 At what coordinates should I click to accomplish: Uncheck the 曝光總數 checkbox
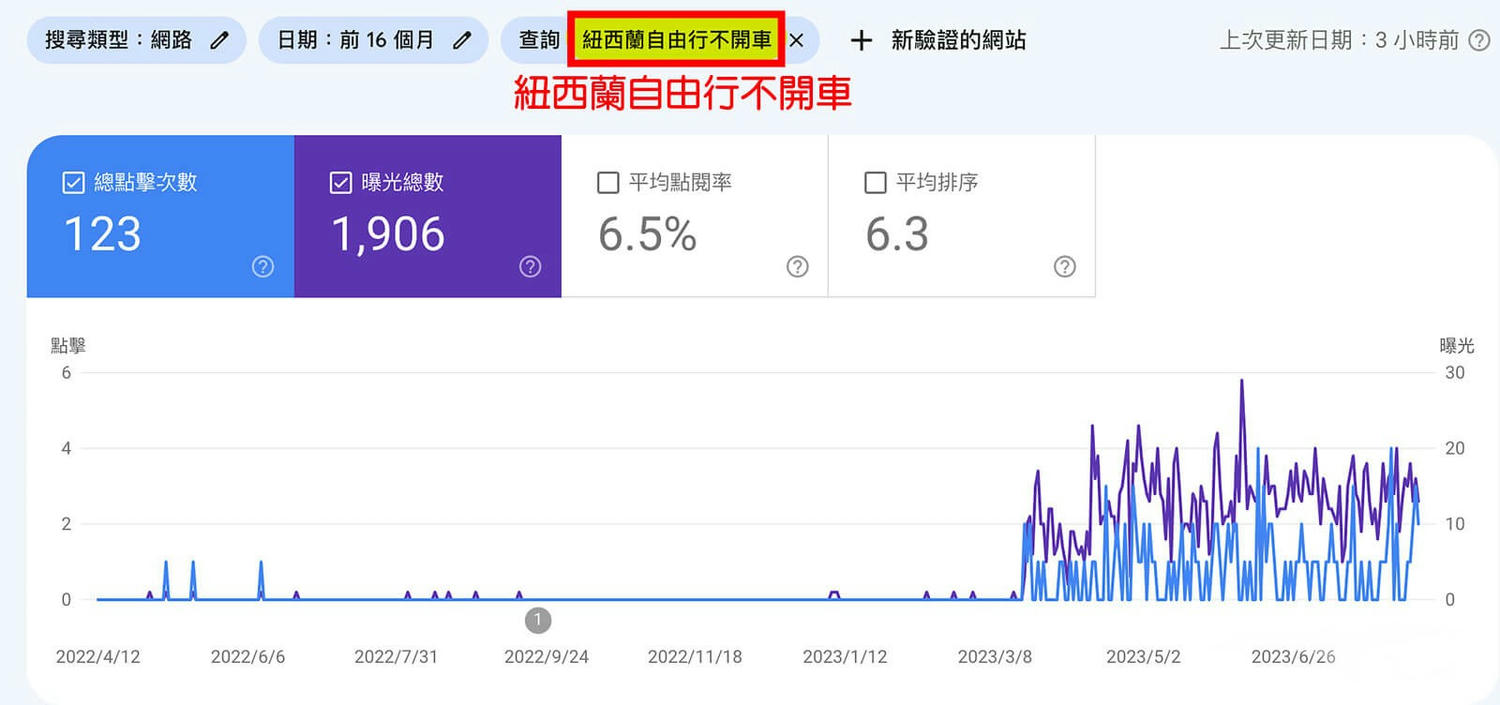tap(340, 181)
